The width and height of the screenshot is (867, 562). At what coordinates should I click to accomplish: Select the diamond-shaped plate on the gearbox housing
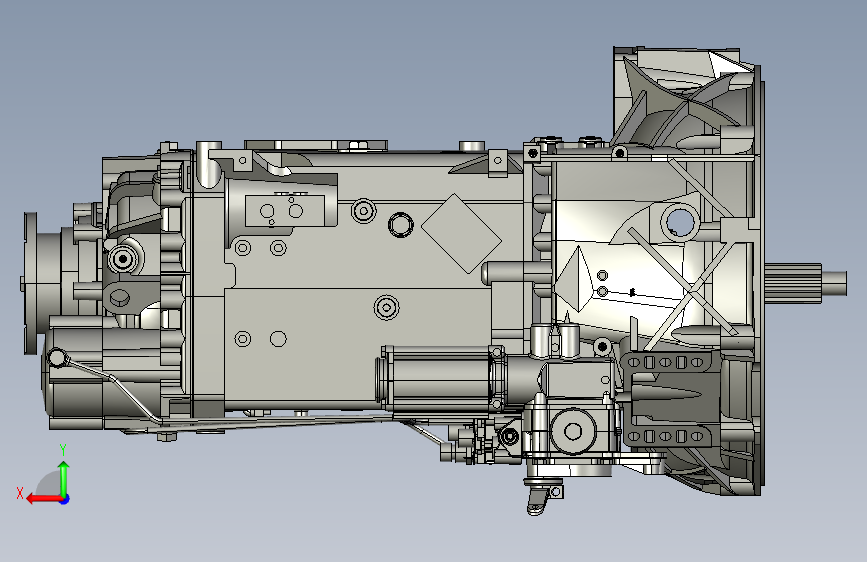tap(461, 233)
